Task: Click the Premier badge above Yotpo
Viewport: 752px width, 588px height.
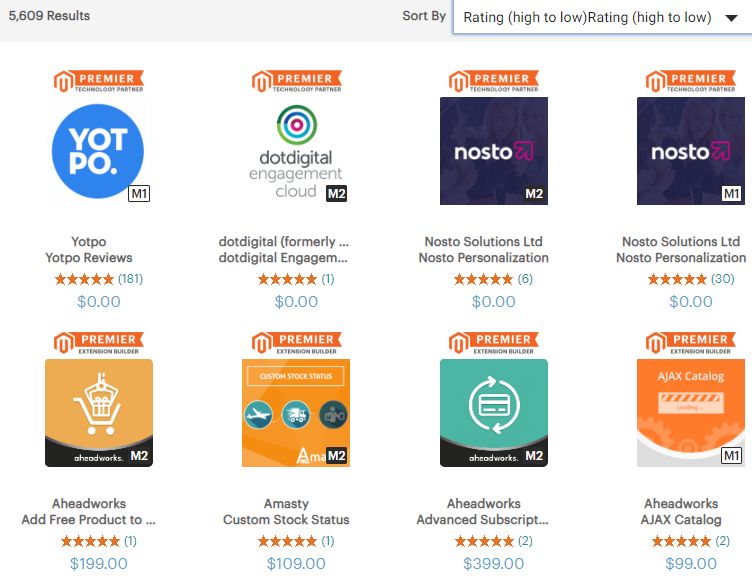Action: (x=99, y=80)
